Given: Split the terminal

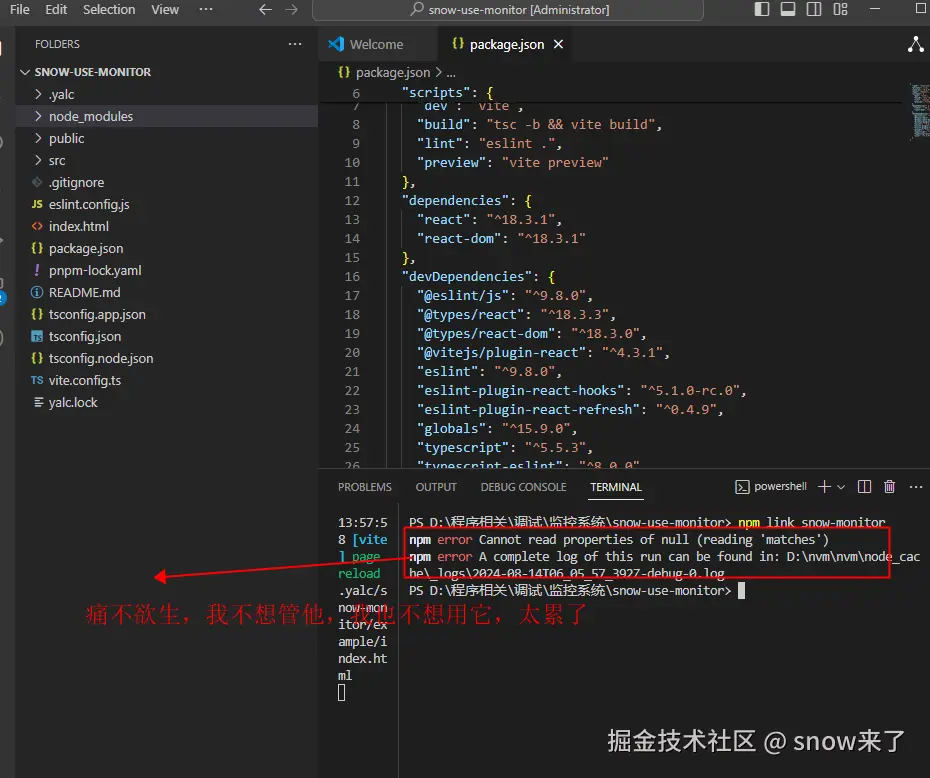Looking at the screenshot, I should click(864, 487).
